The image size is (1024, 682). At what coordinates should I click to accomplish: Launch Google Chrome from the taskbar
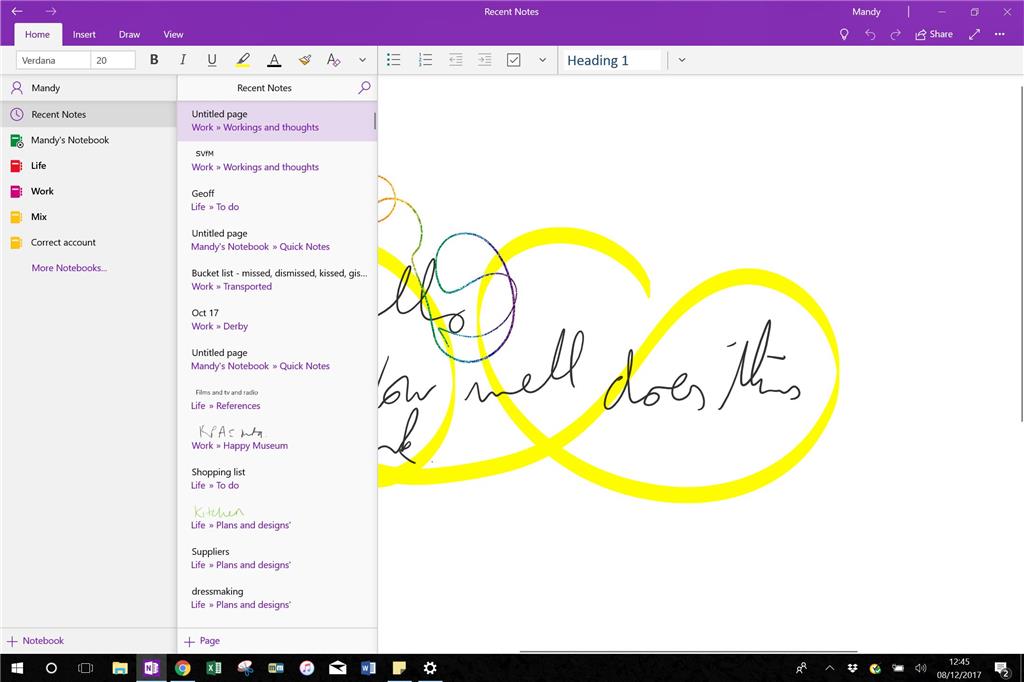coord(183,668)
